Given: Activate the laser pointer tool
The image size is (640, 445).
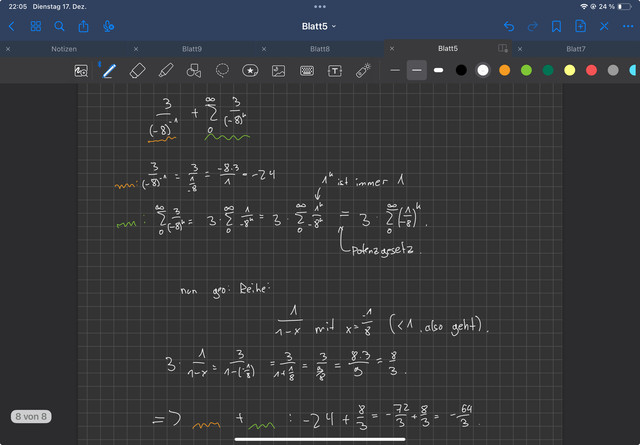Looking at the screenshot, I should point(363,71).
